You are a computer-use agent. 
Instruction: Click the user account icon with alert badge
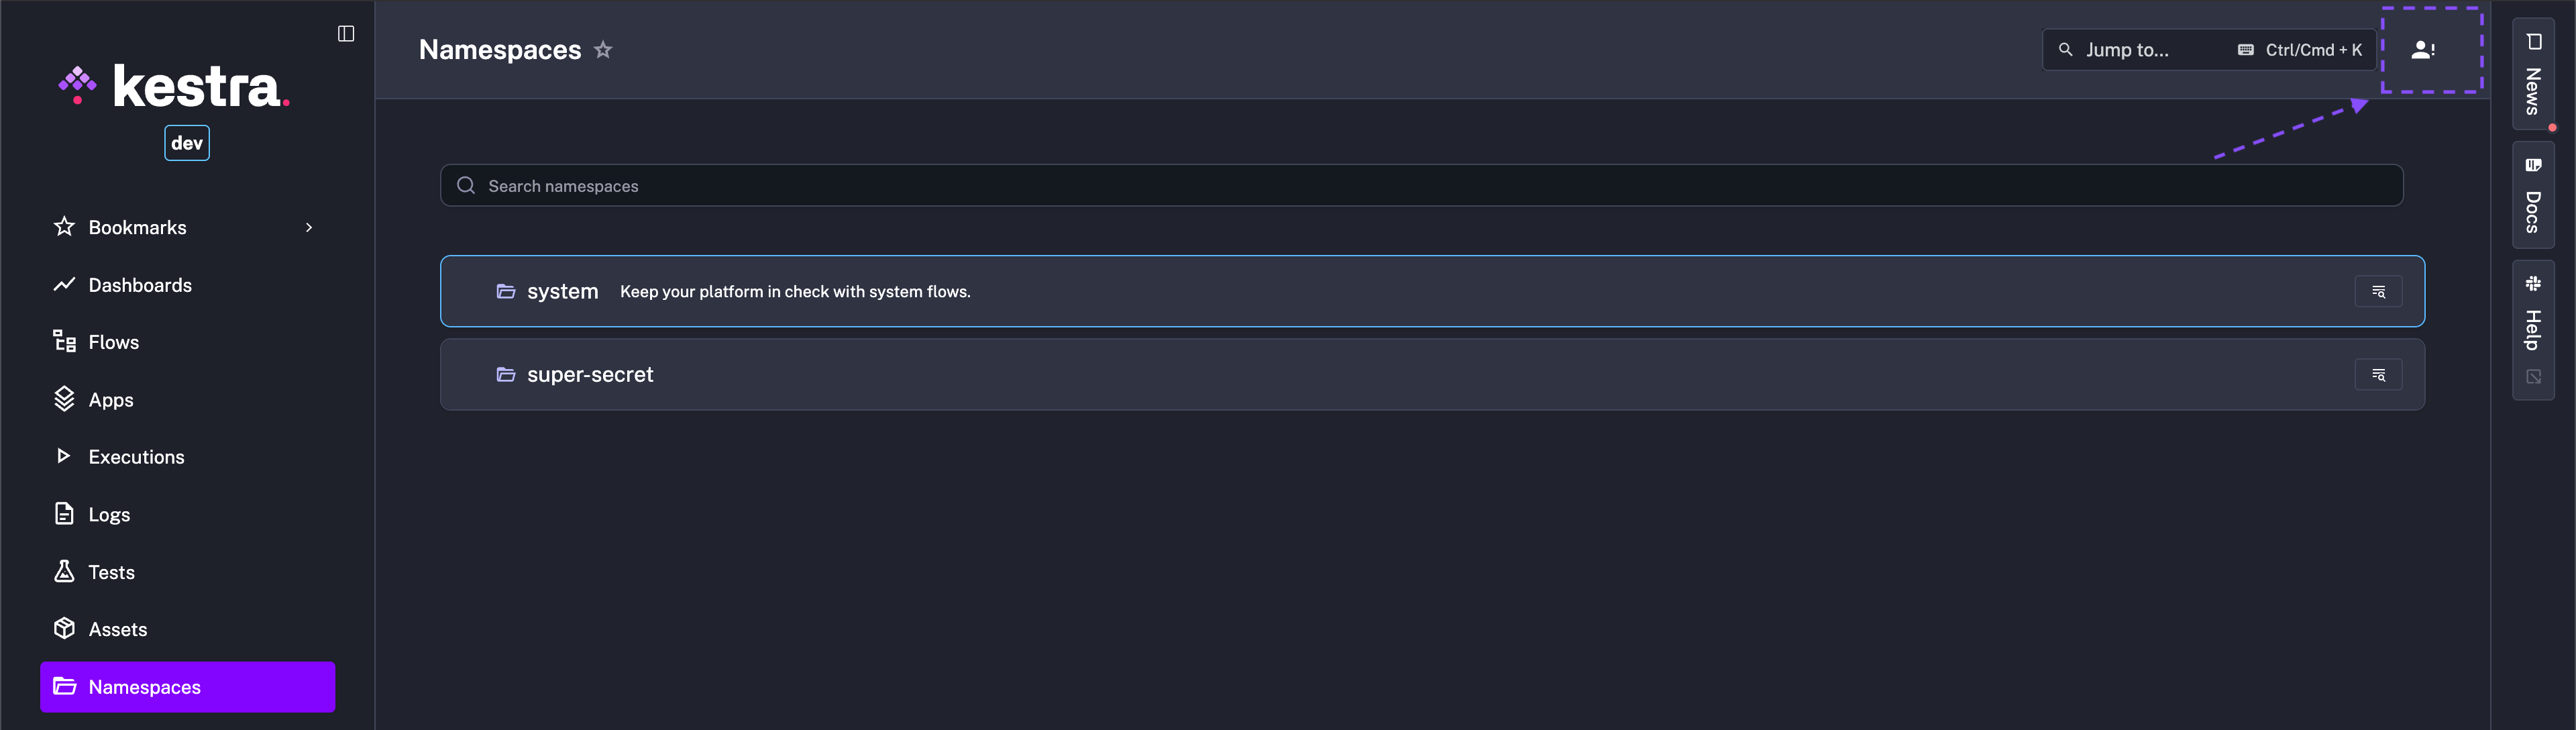[2422, 49]
